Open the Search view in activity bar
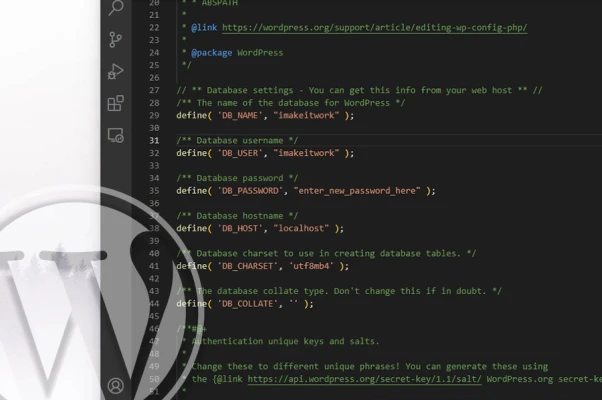Screen dimensions: 602x400 tap(116, 8)
